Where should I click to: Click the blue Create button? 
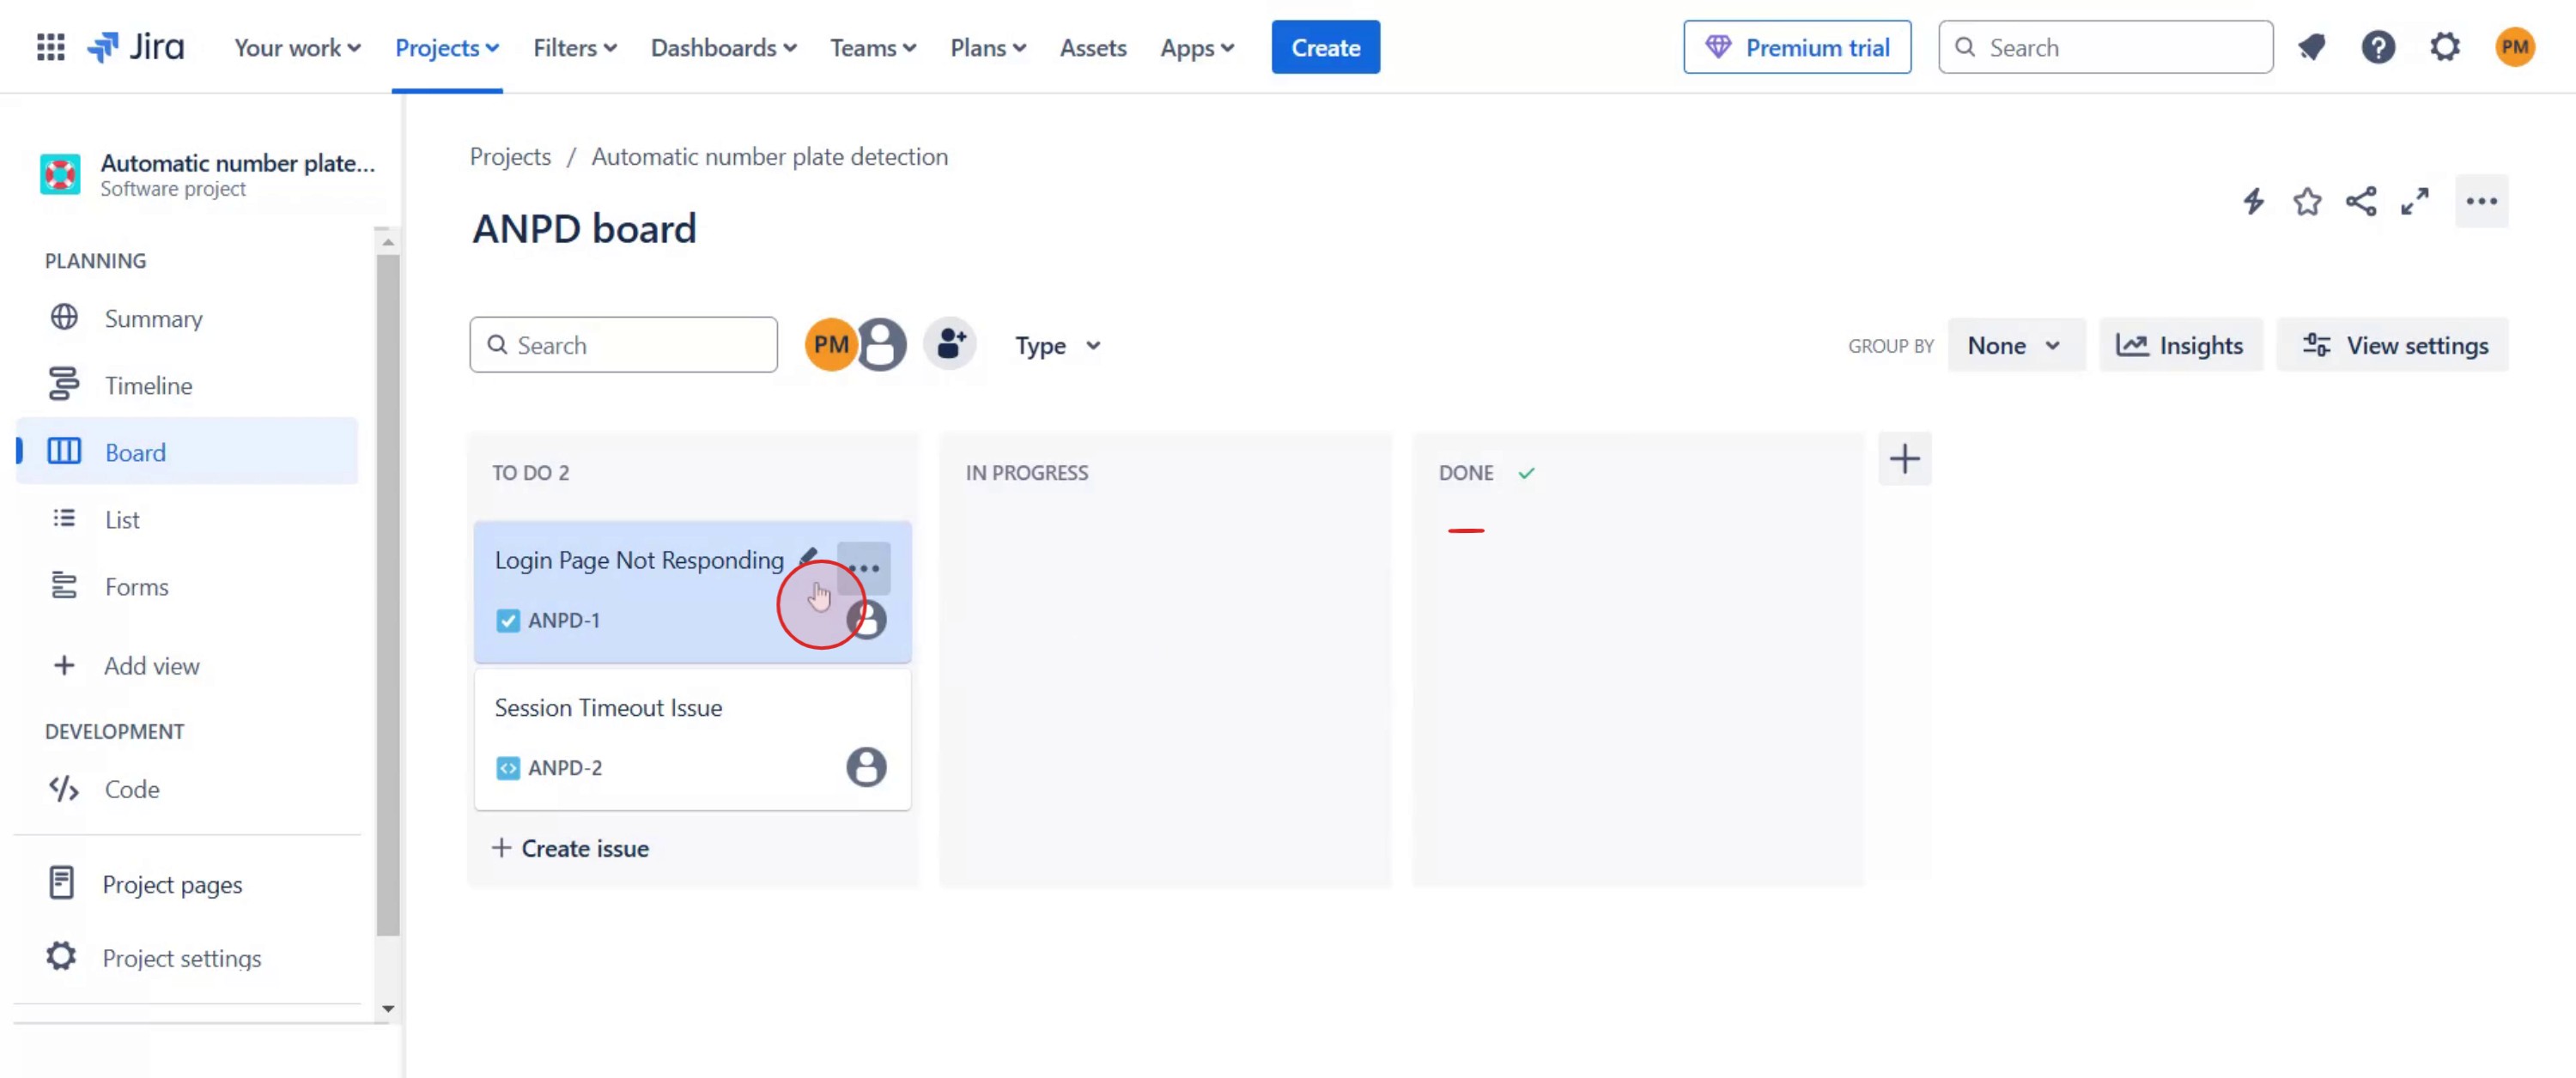pos(1325,47)
